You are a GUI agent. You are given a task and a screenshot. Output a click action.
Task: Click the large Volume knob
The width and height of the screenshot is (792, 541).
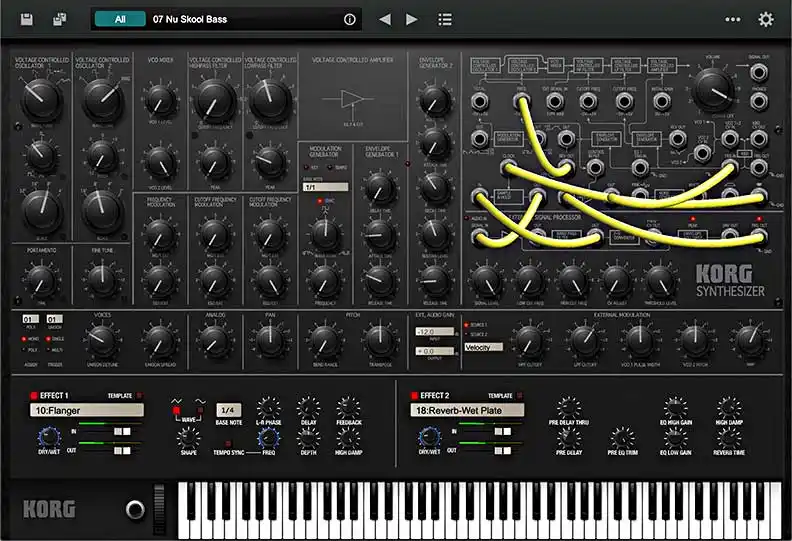(713, 90)
